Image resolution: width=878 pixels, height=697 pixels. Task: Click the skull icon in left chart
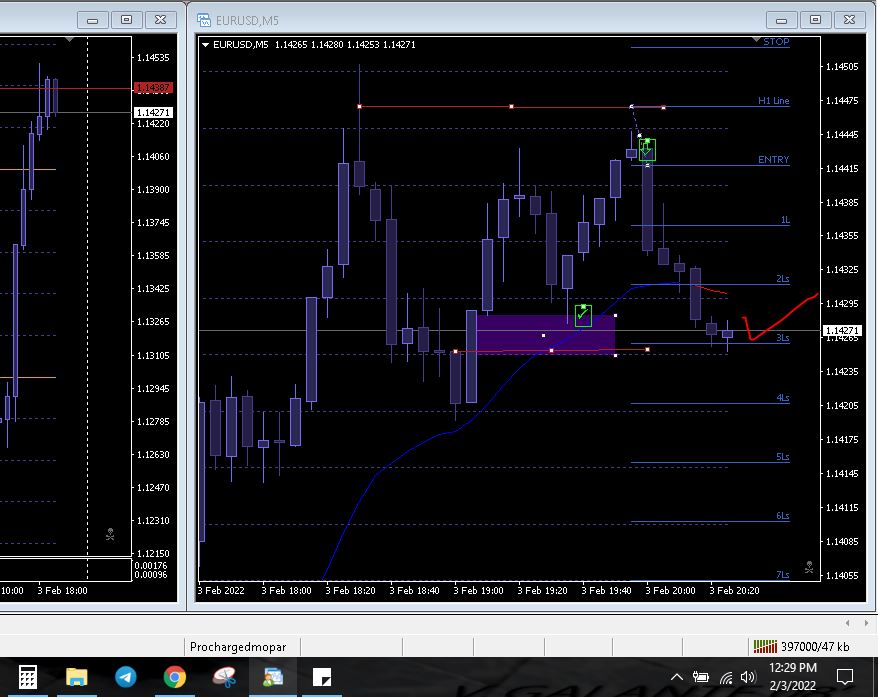point(110,535)
